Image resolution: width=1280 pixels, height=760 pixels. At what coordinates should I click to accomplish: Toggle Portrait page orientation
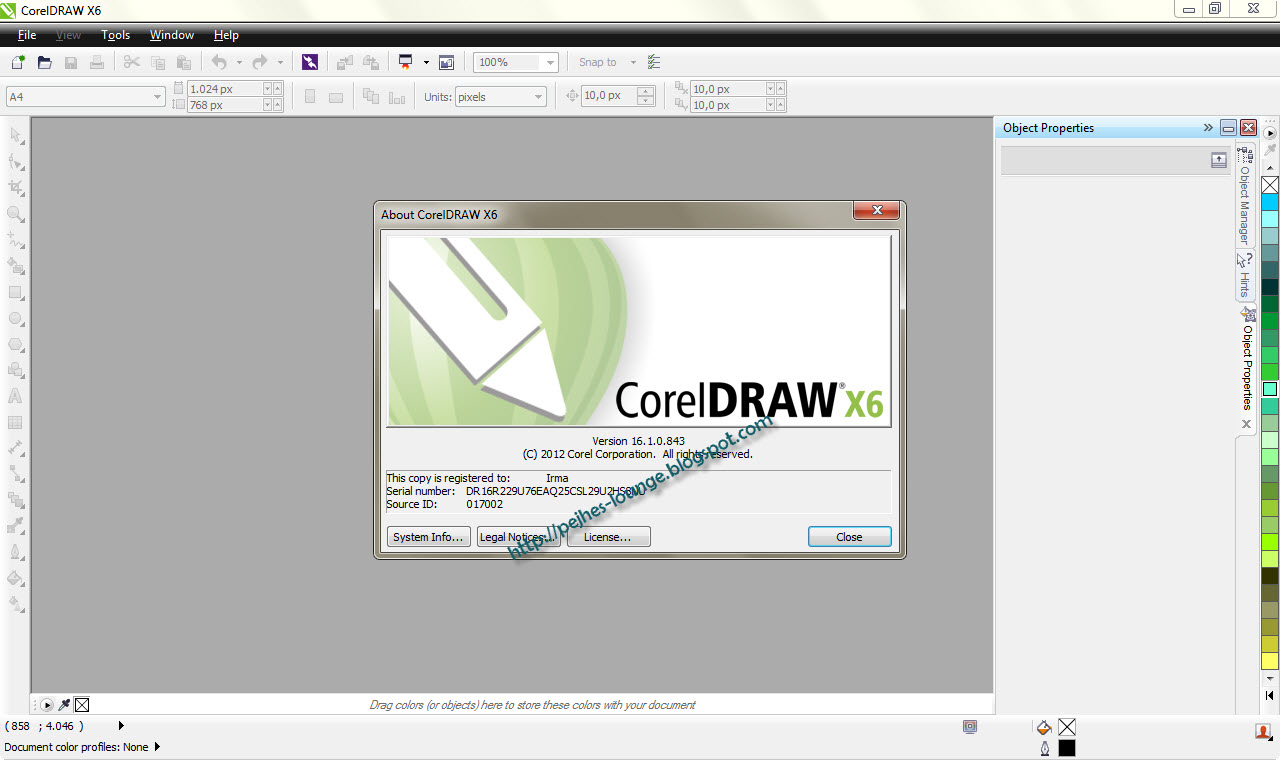point(310,97)
